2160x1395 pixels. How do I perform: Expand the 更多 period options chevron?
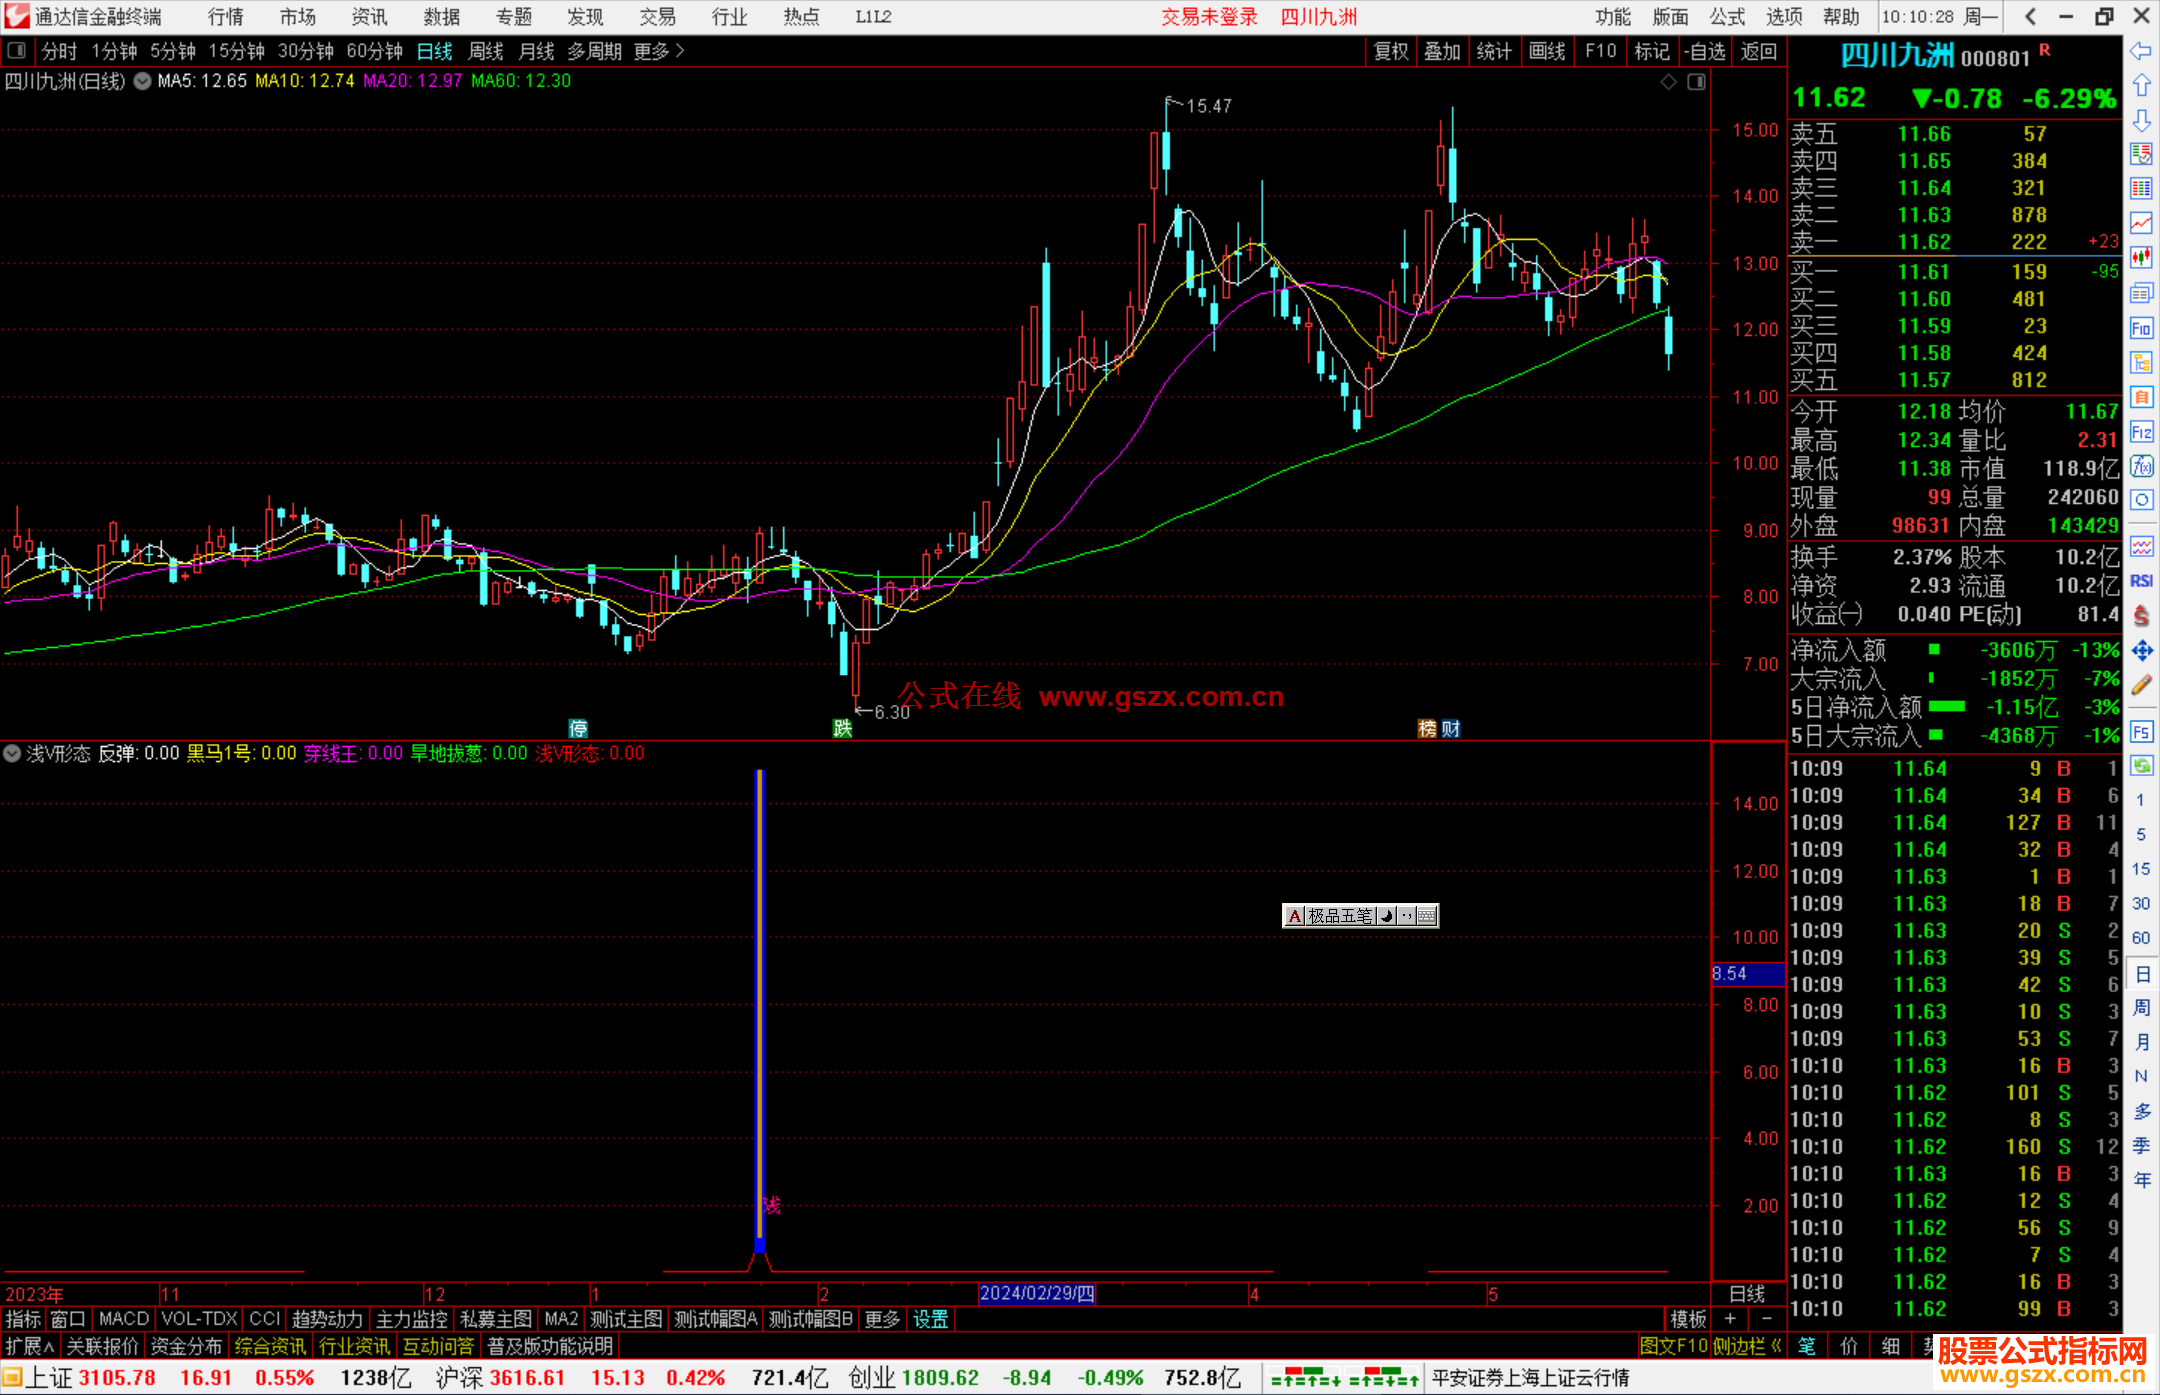pos(680,50)
